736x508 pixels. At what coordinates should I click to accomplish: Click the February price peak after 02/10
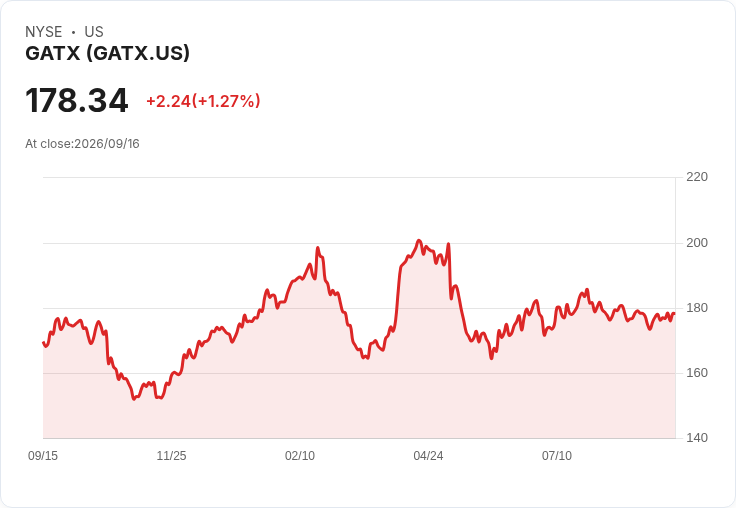[318, 247]
